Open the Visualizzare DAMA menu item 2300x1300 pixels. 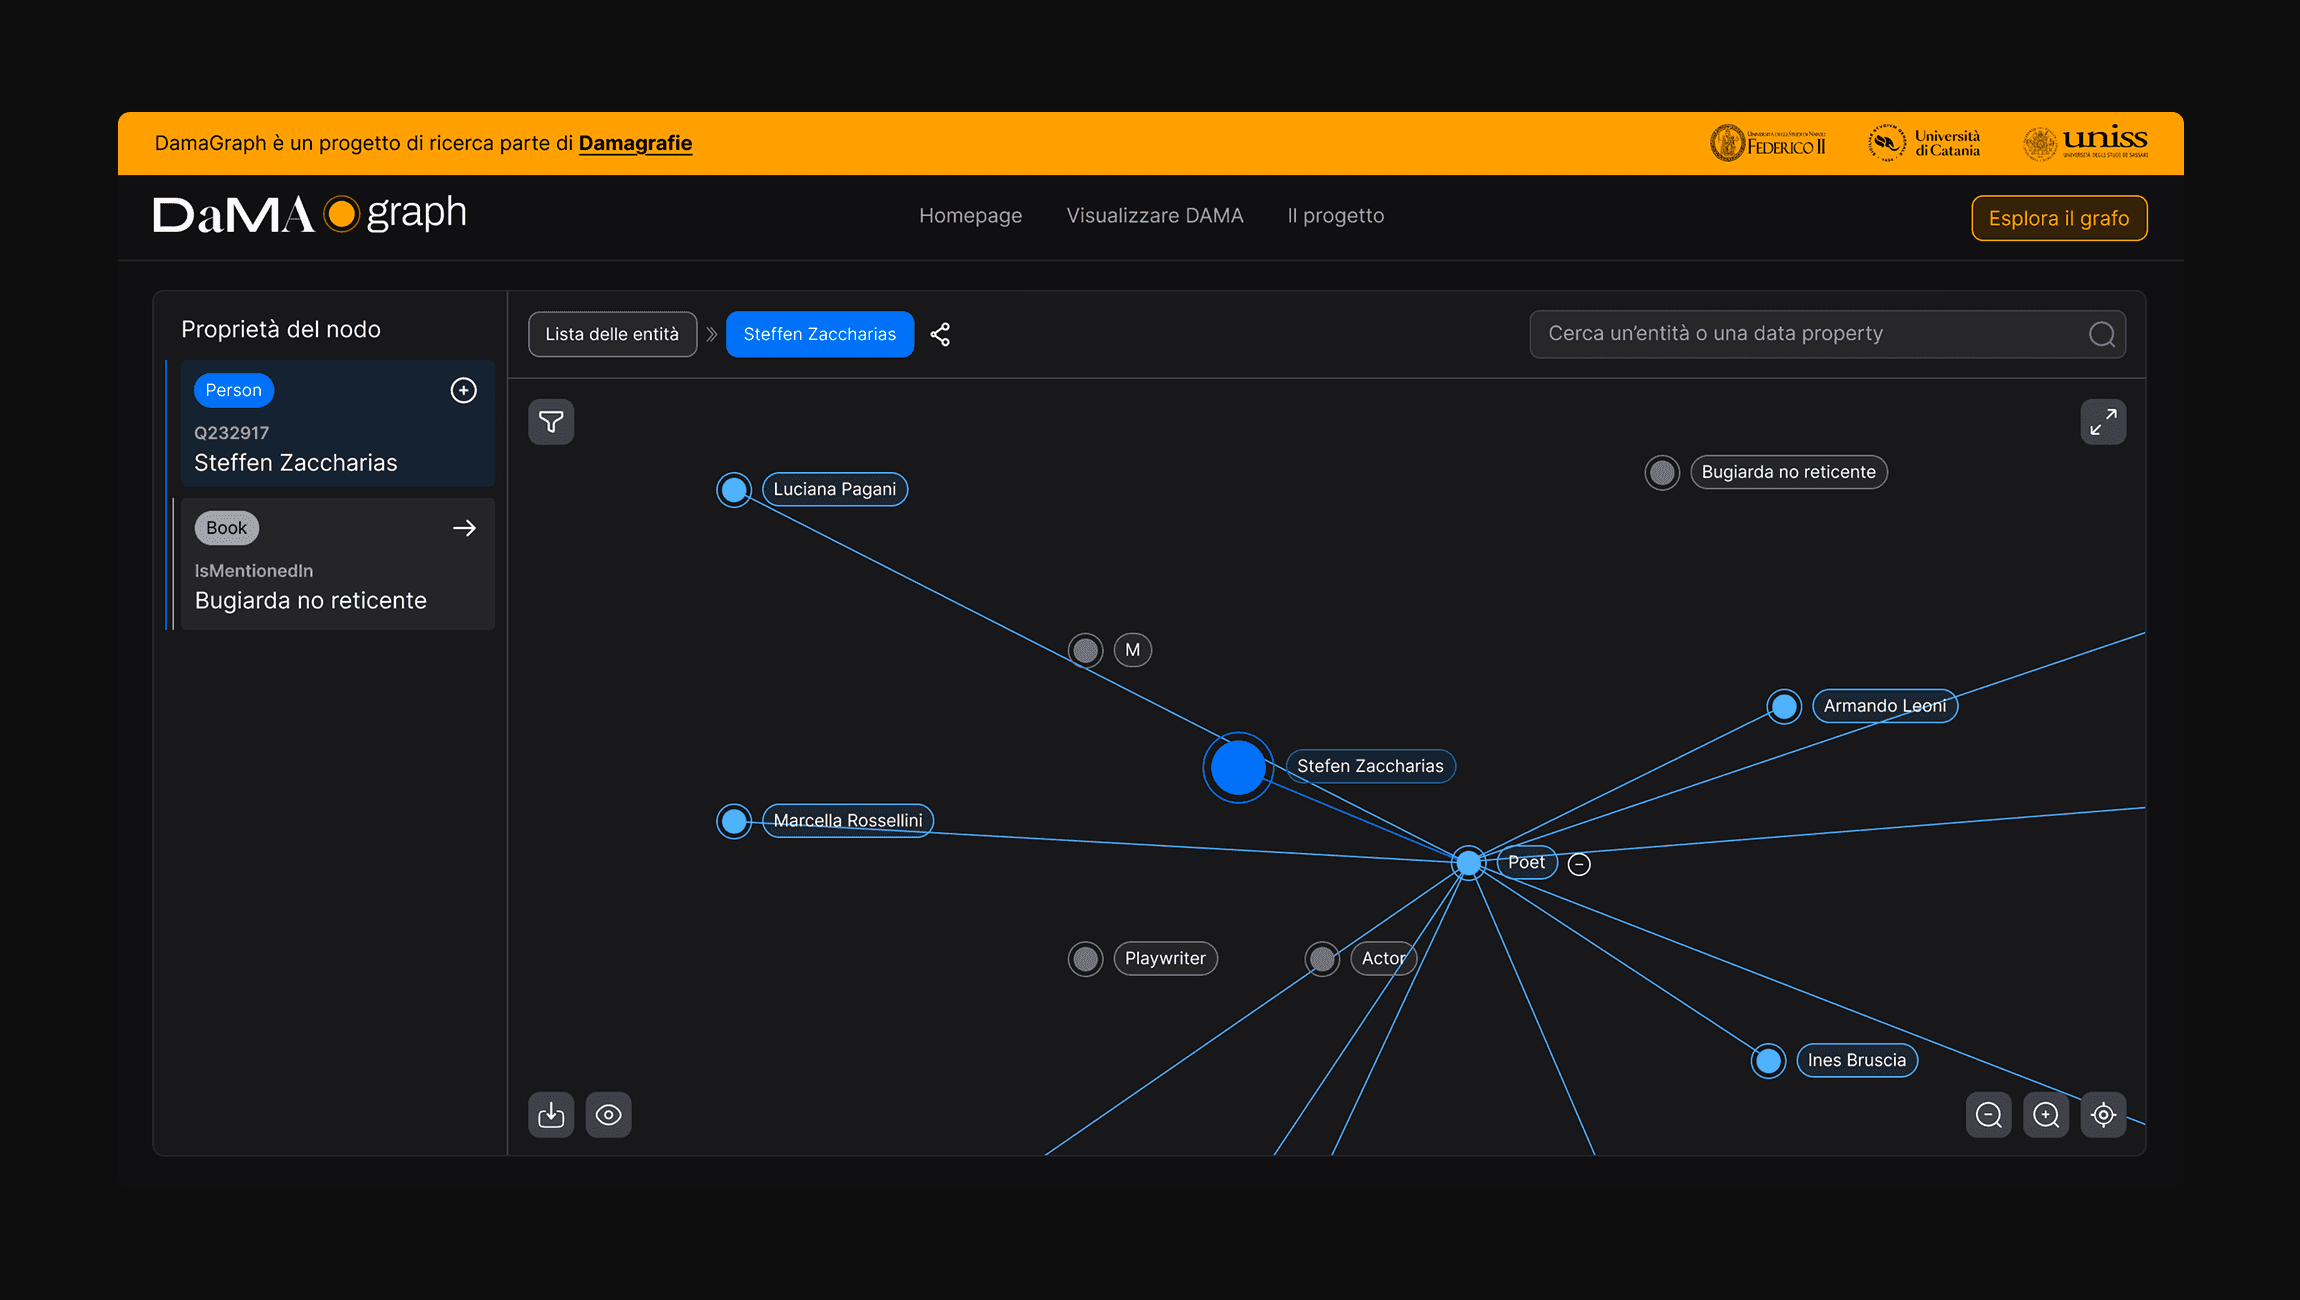point(1154,216)
